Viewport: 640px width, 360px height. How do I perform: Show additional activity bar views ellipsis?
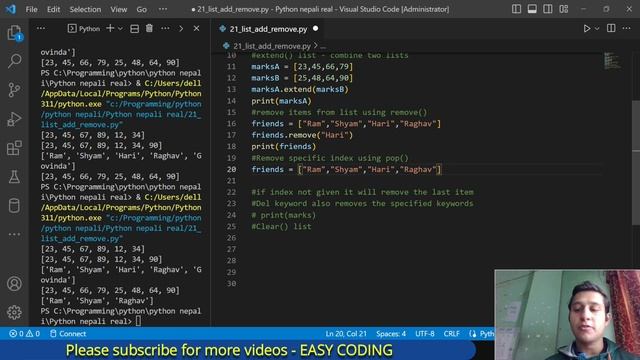point(14,234)
